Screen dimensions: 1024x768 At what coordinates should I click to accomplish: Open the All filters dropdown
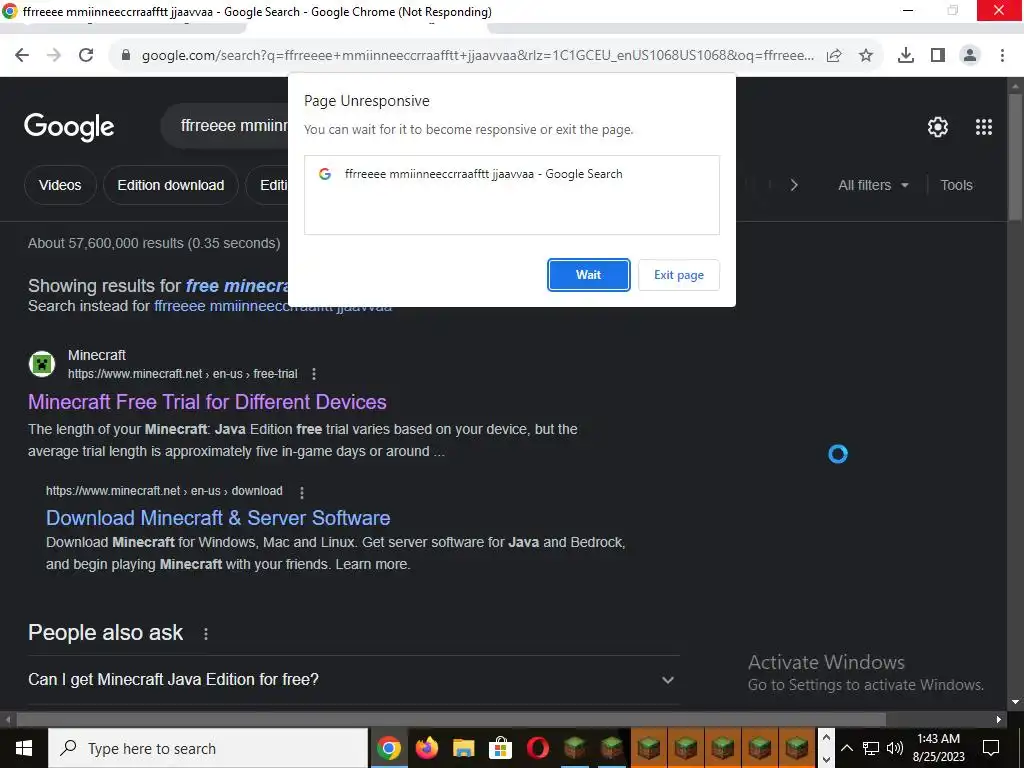(873, 185)
